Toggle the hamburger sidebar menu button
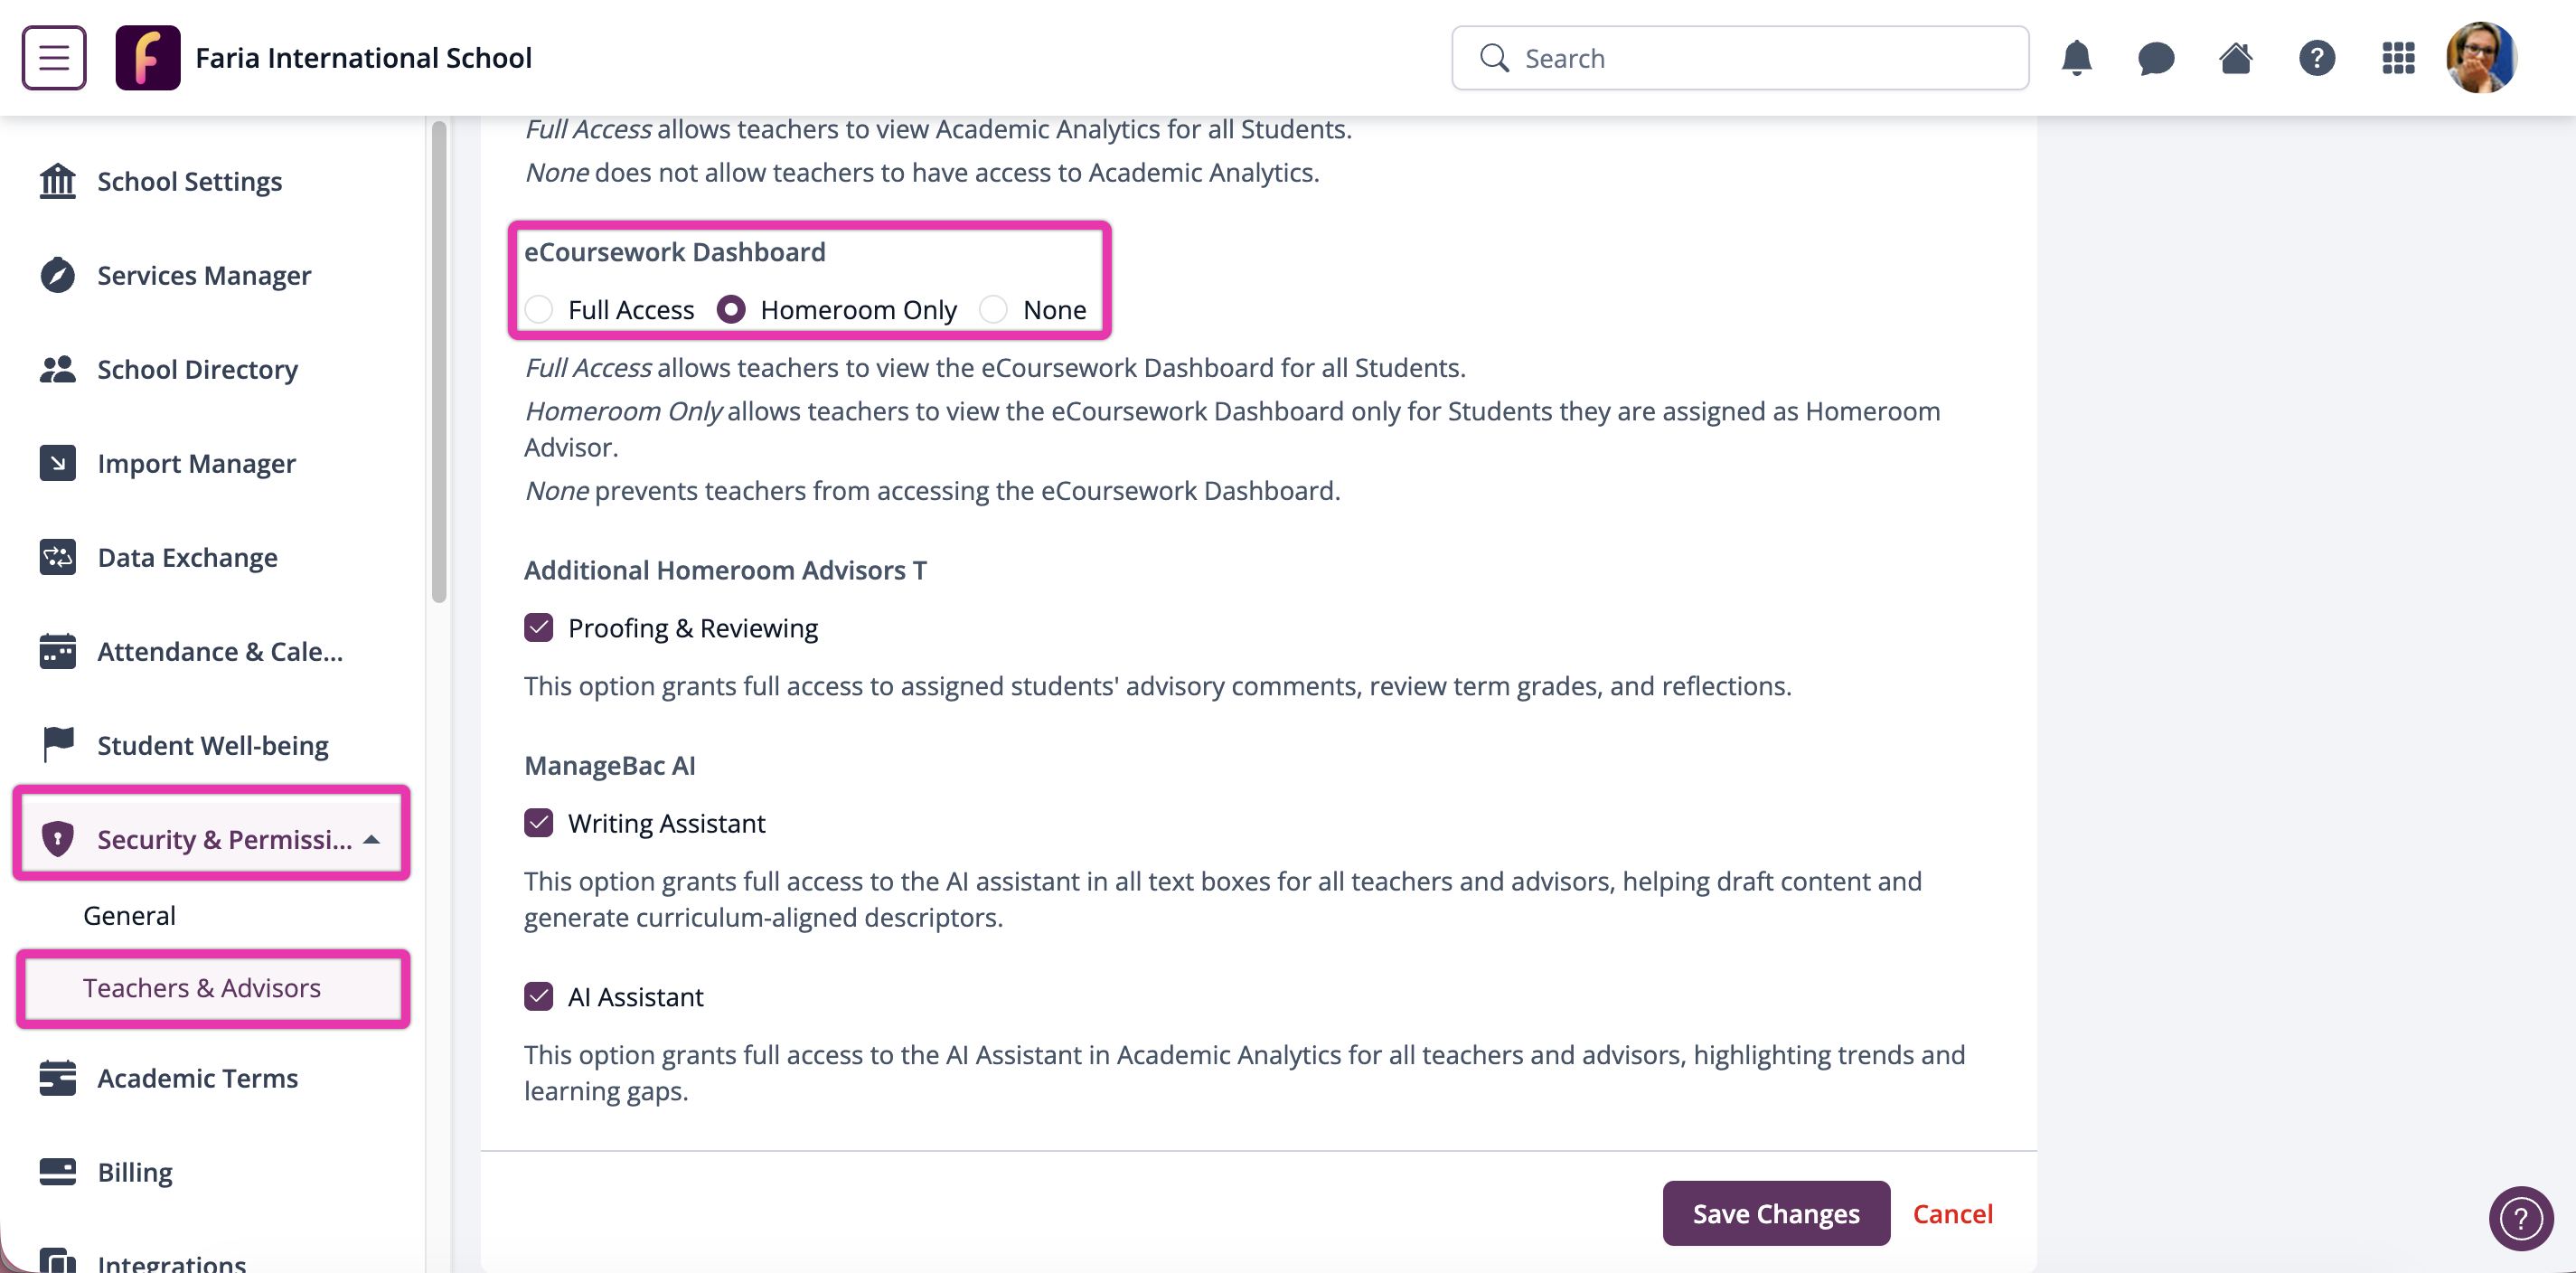This screenshot has height=1273, width=2576. pos(54,58)
